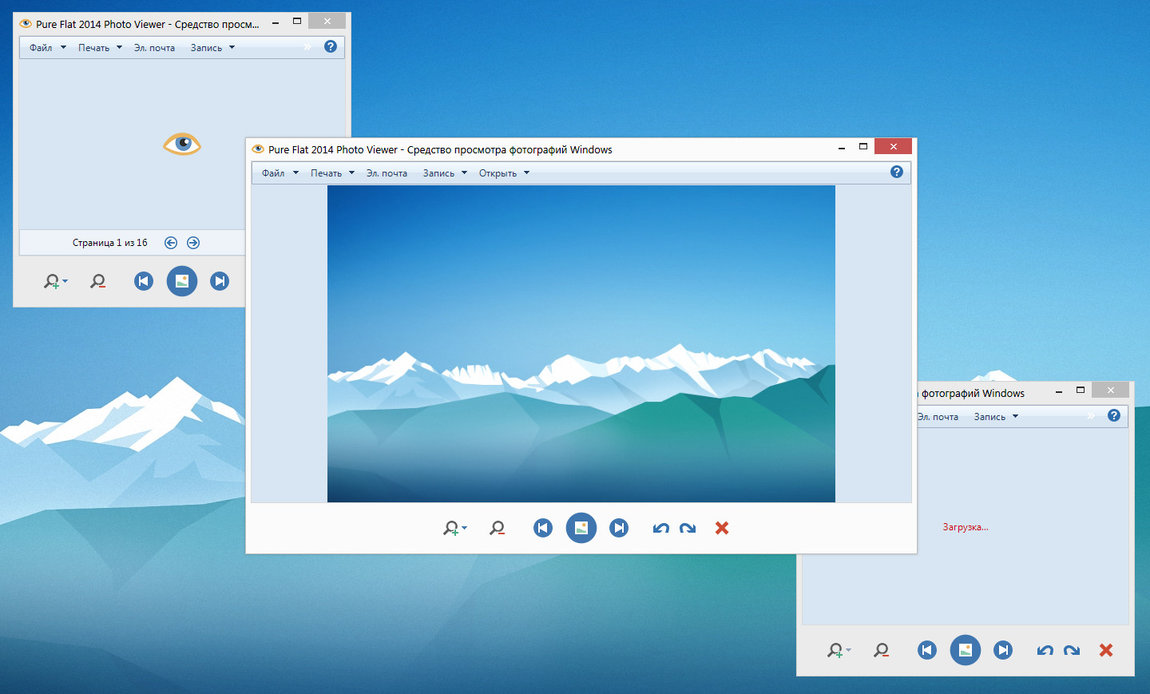Click next page arrow in top-left window
Viewport: 1150px width, 694px height.
click(193, 243)
